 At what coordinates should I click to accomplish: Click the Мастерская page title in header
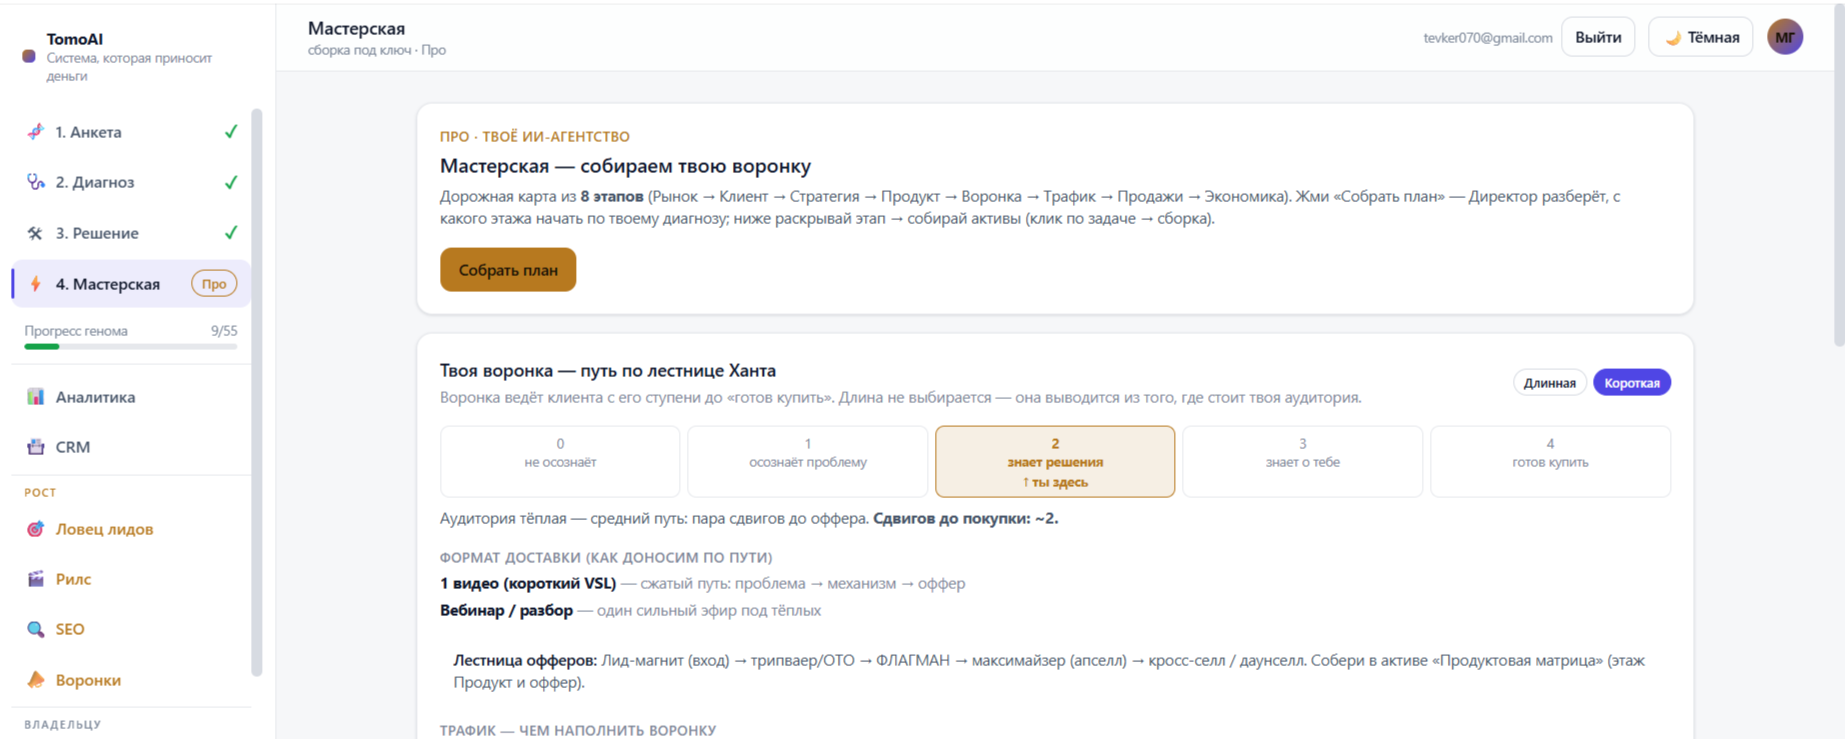tap(357, 29)
